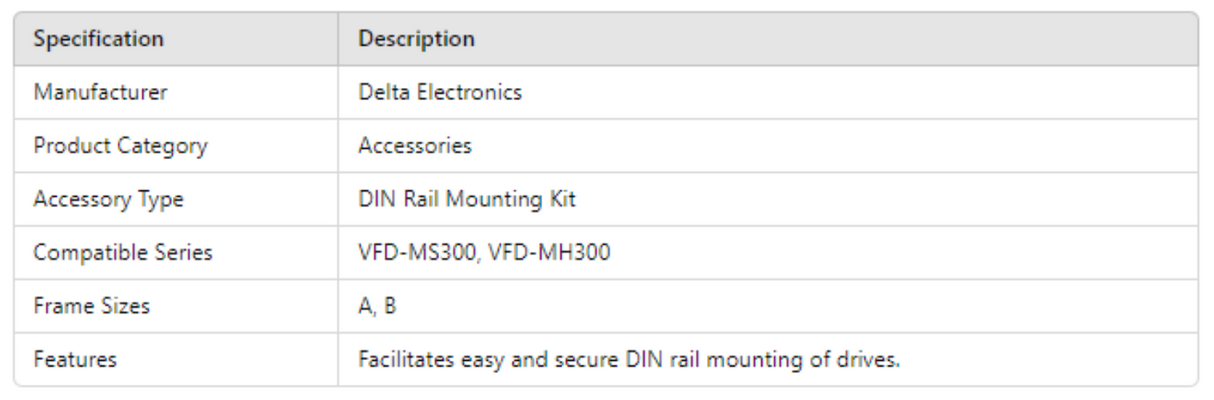Click frame size letter B
The height and width of the screenshot is (400, 1214).
coord(390,306)
